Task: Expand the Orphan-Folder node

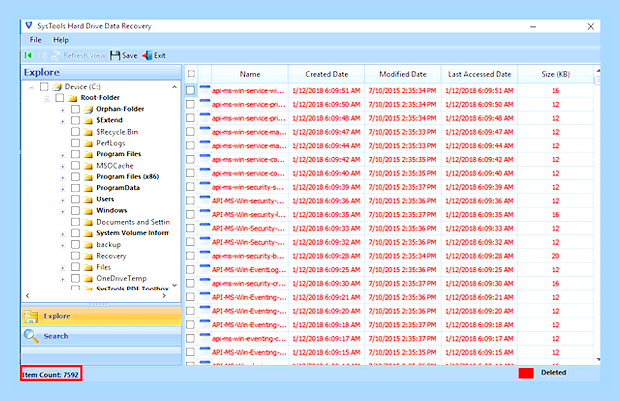Action: [x=62, y=110]
